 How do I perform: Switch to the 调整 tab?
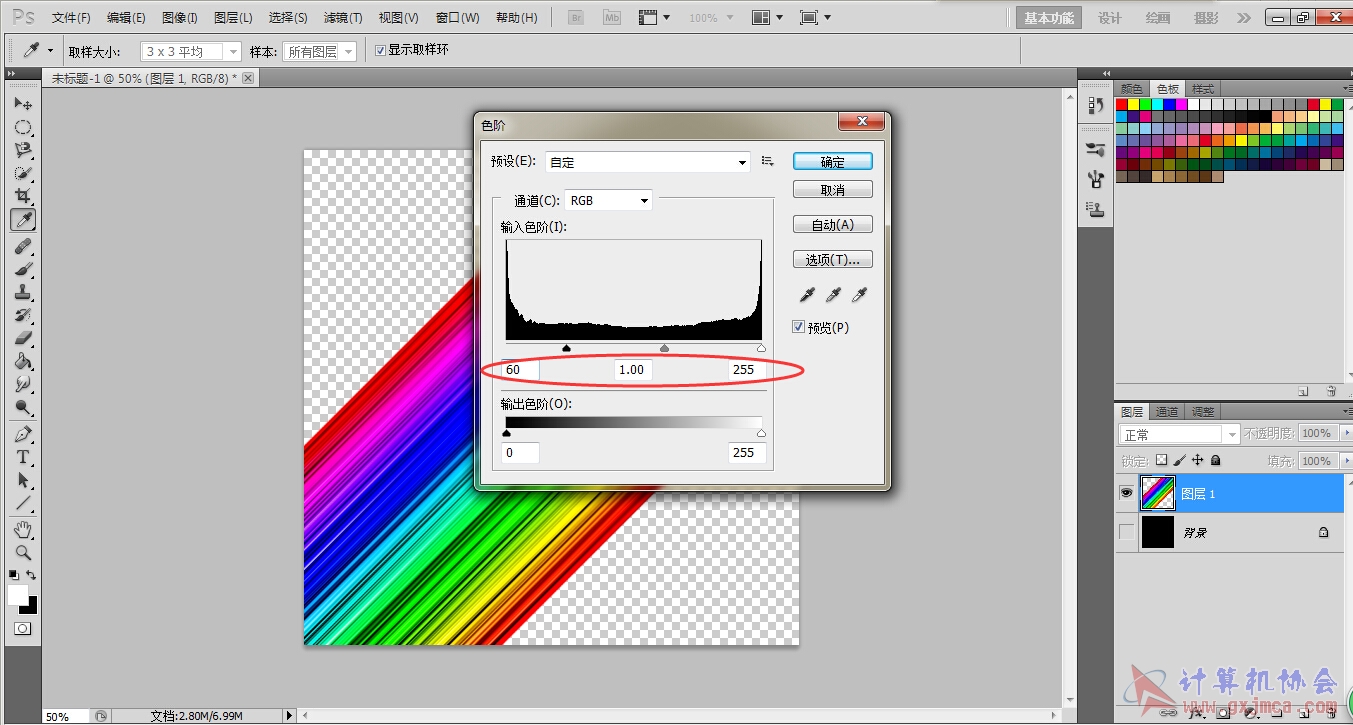(1203, 412)
